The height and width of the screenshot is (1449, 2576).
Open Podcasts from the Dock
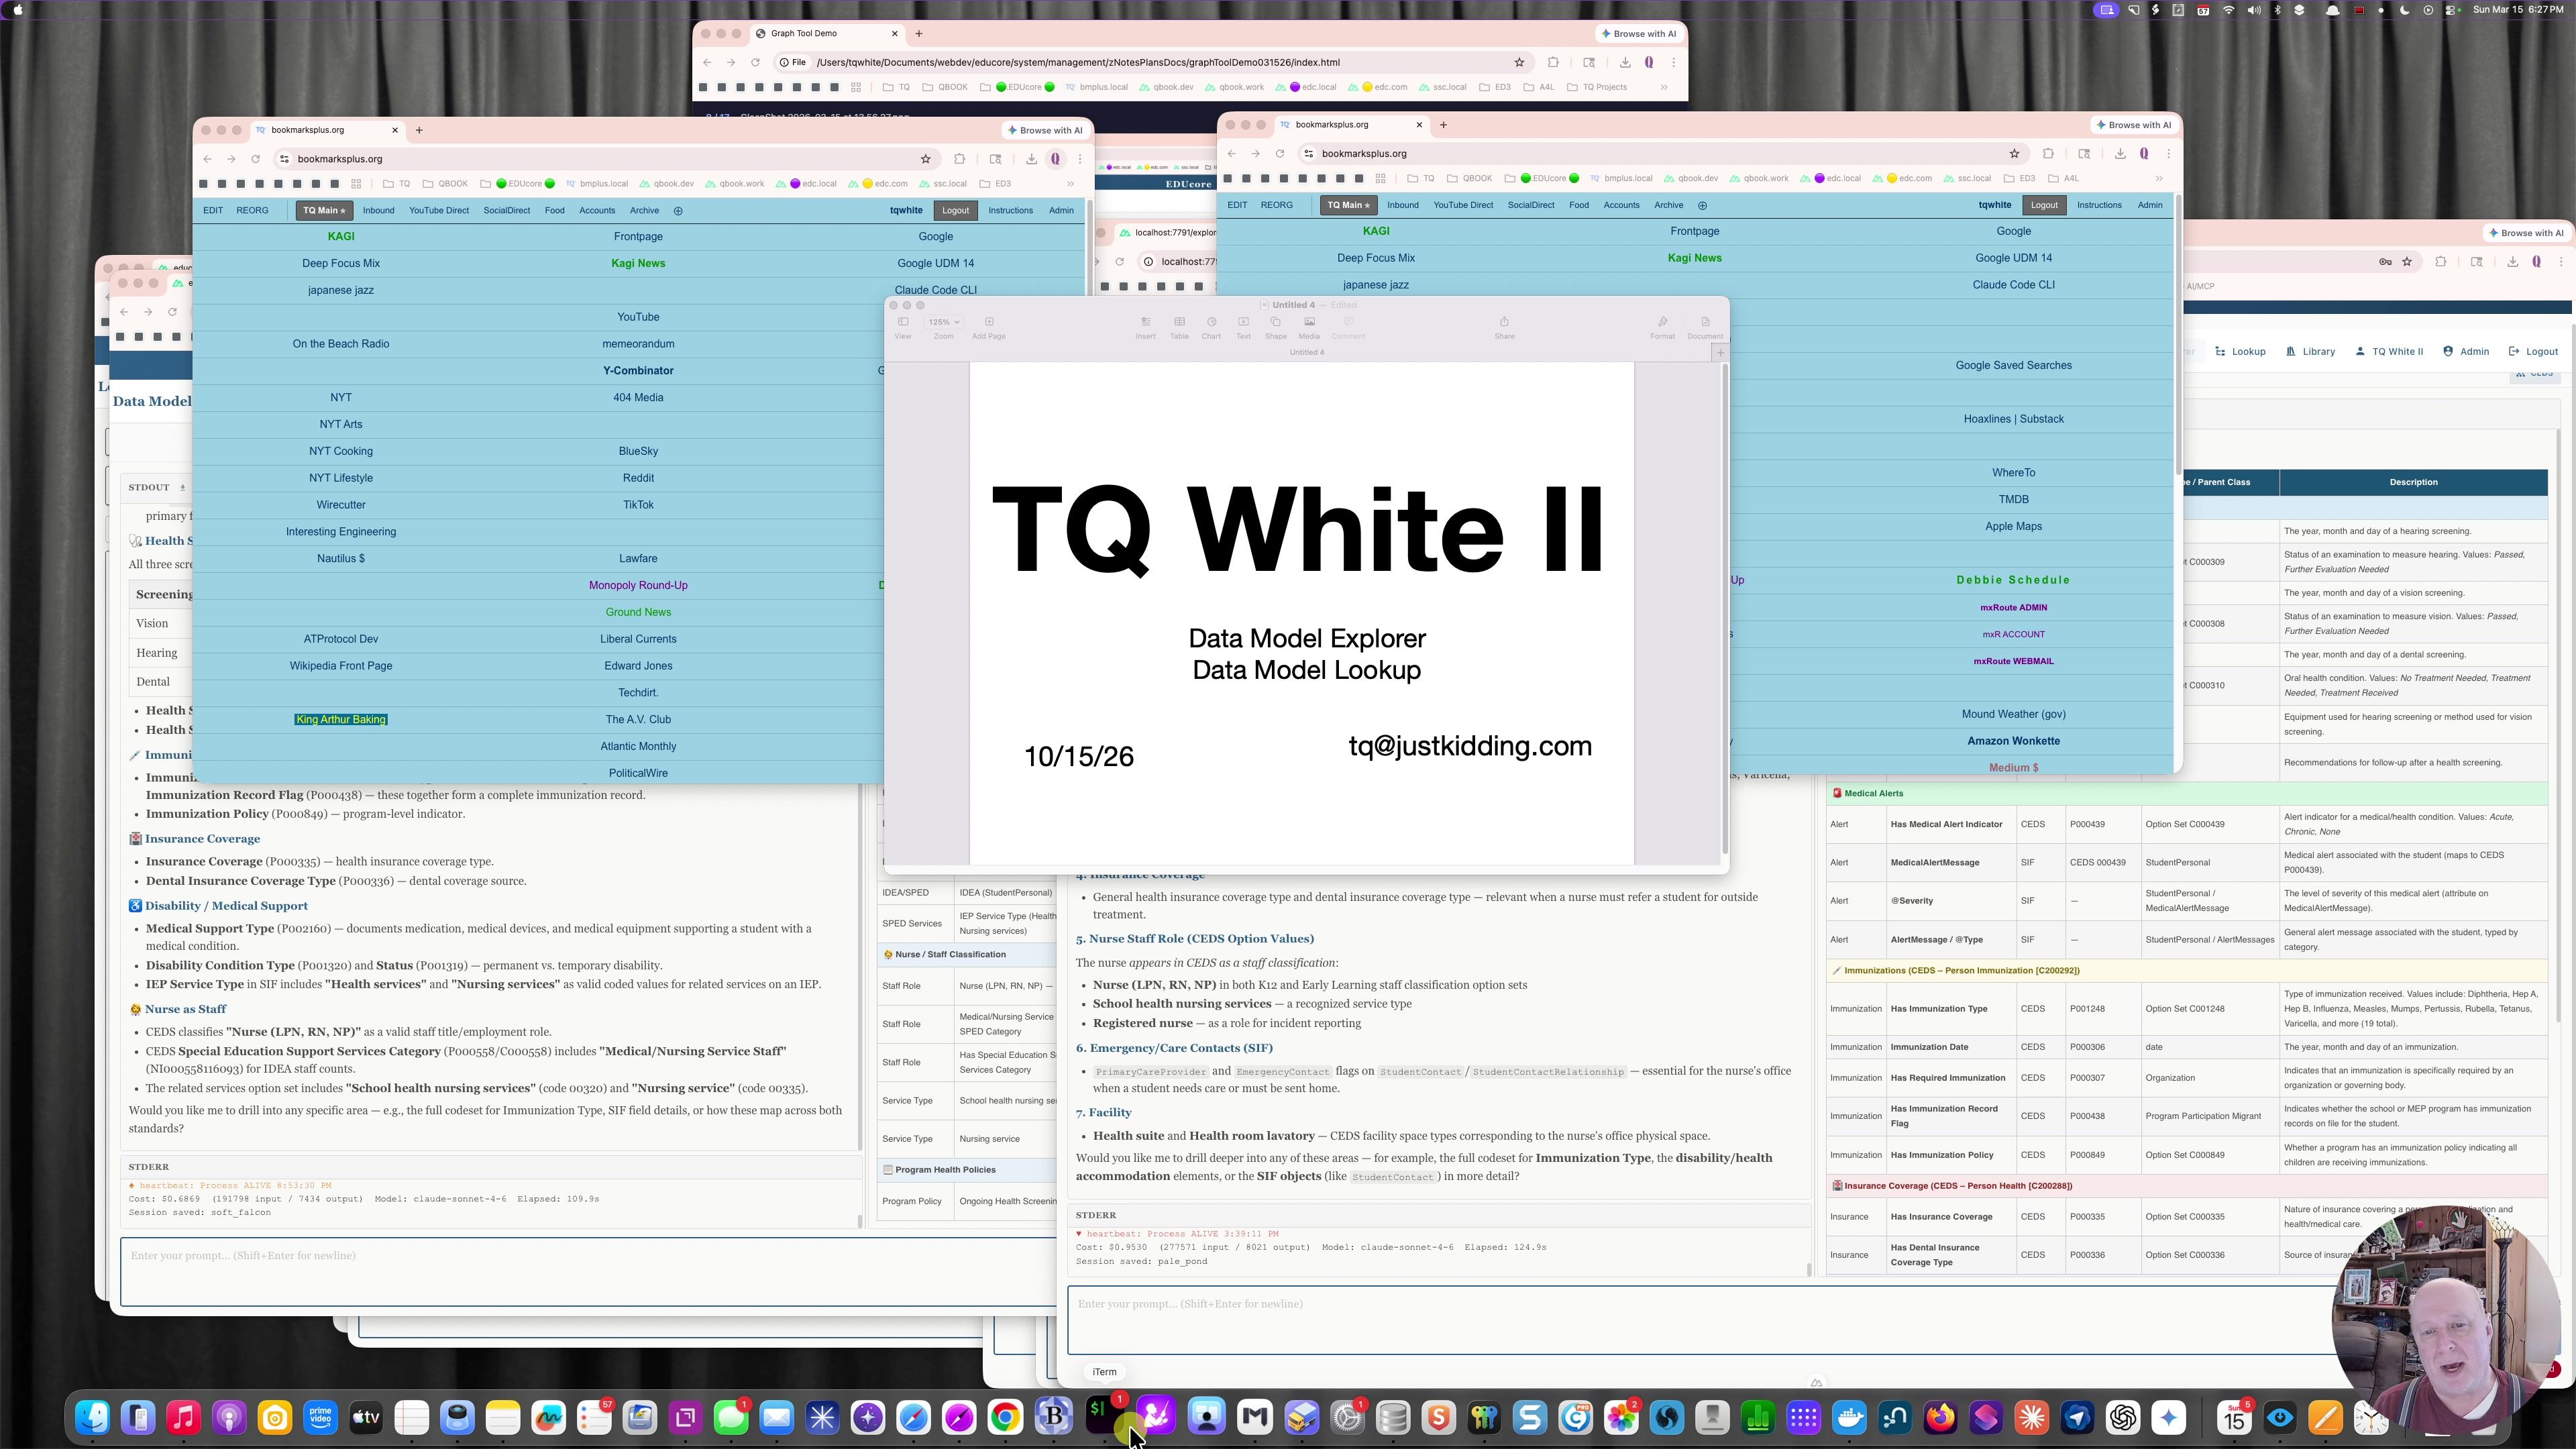(229, 1417)
